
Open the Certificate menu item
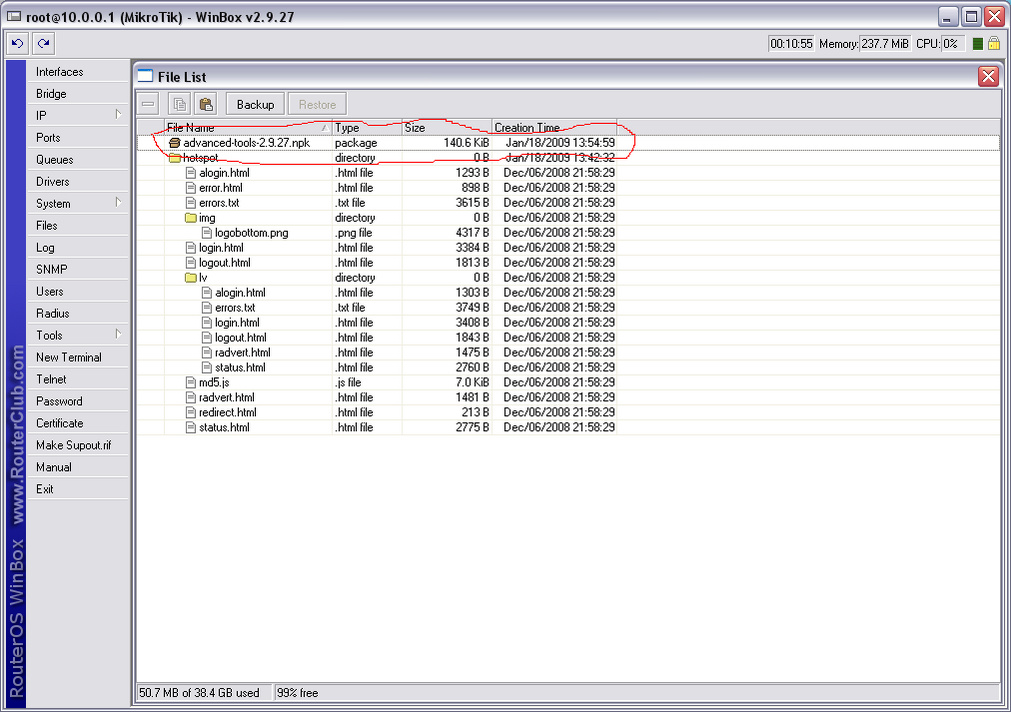pyautogui.click(x=77, y=422)
